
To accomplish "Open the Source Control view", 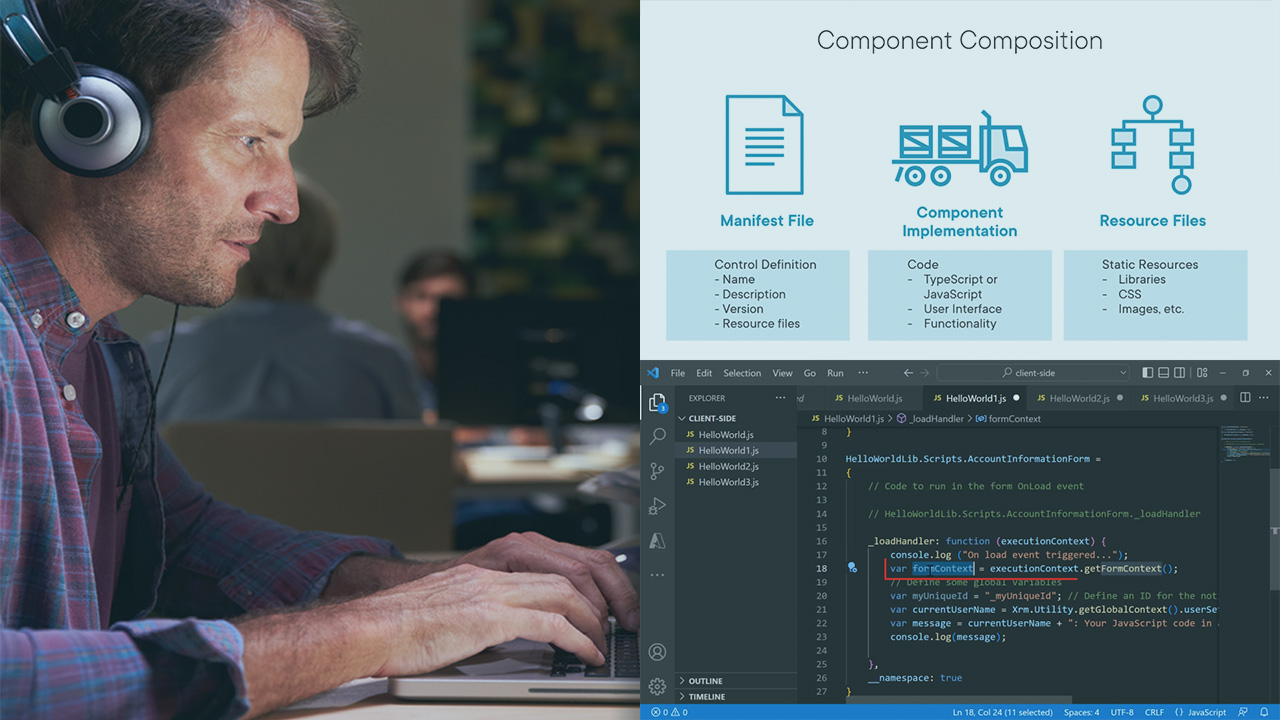I will pyautogui.click(x=658, y=471).
